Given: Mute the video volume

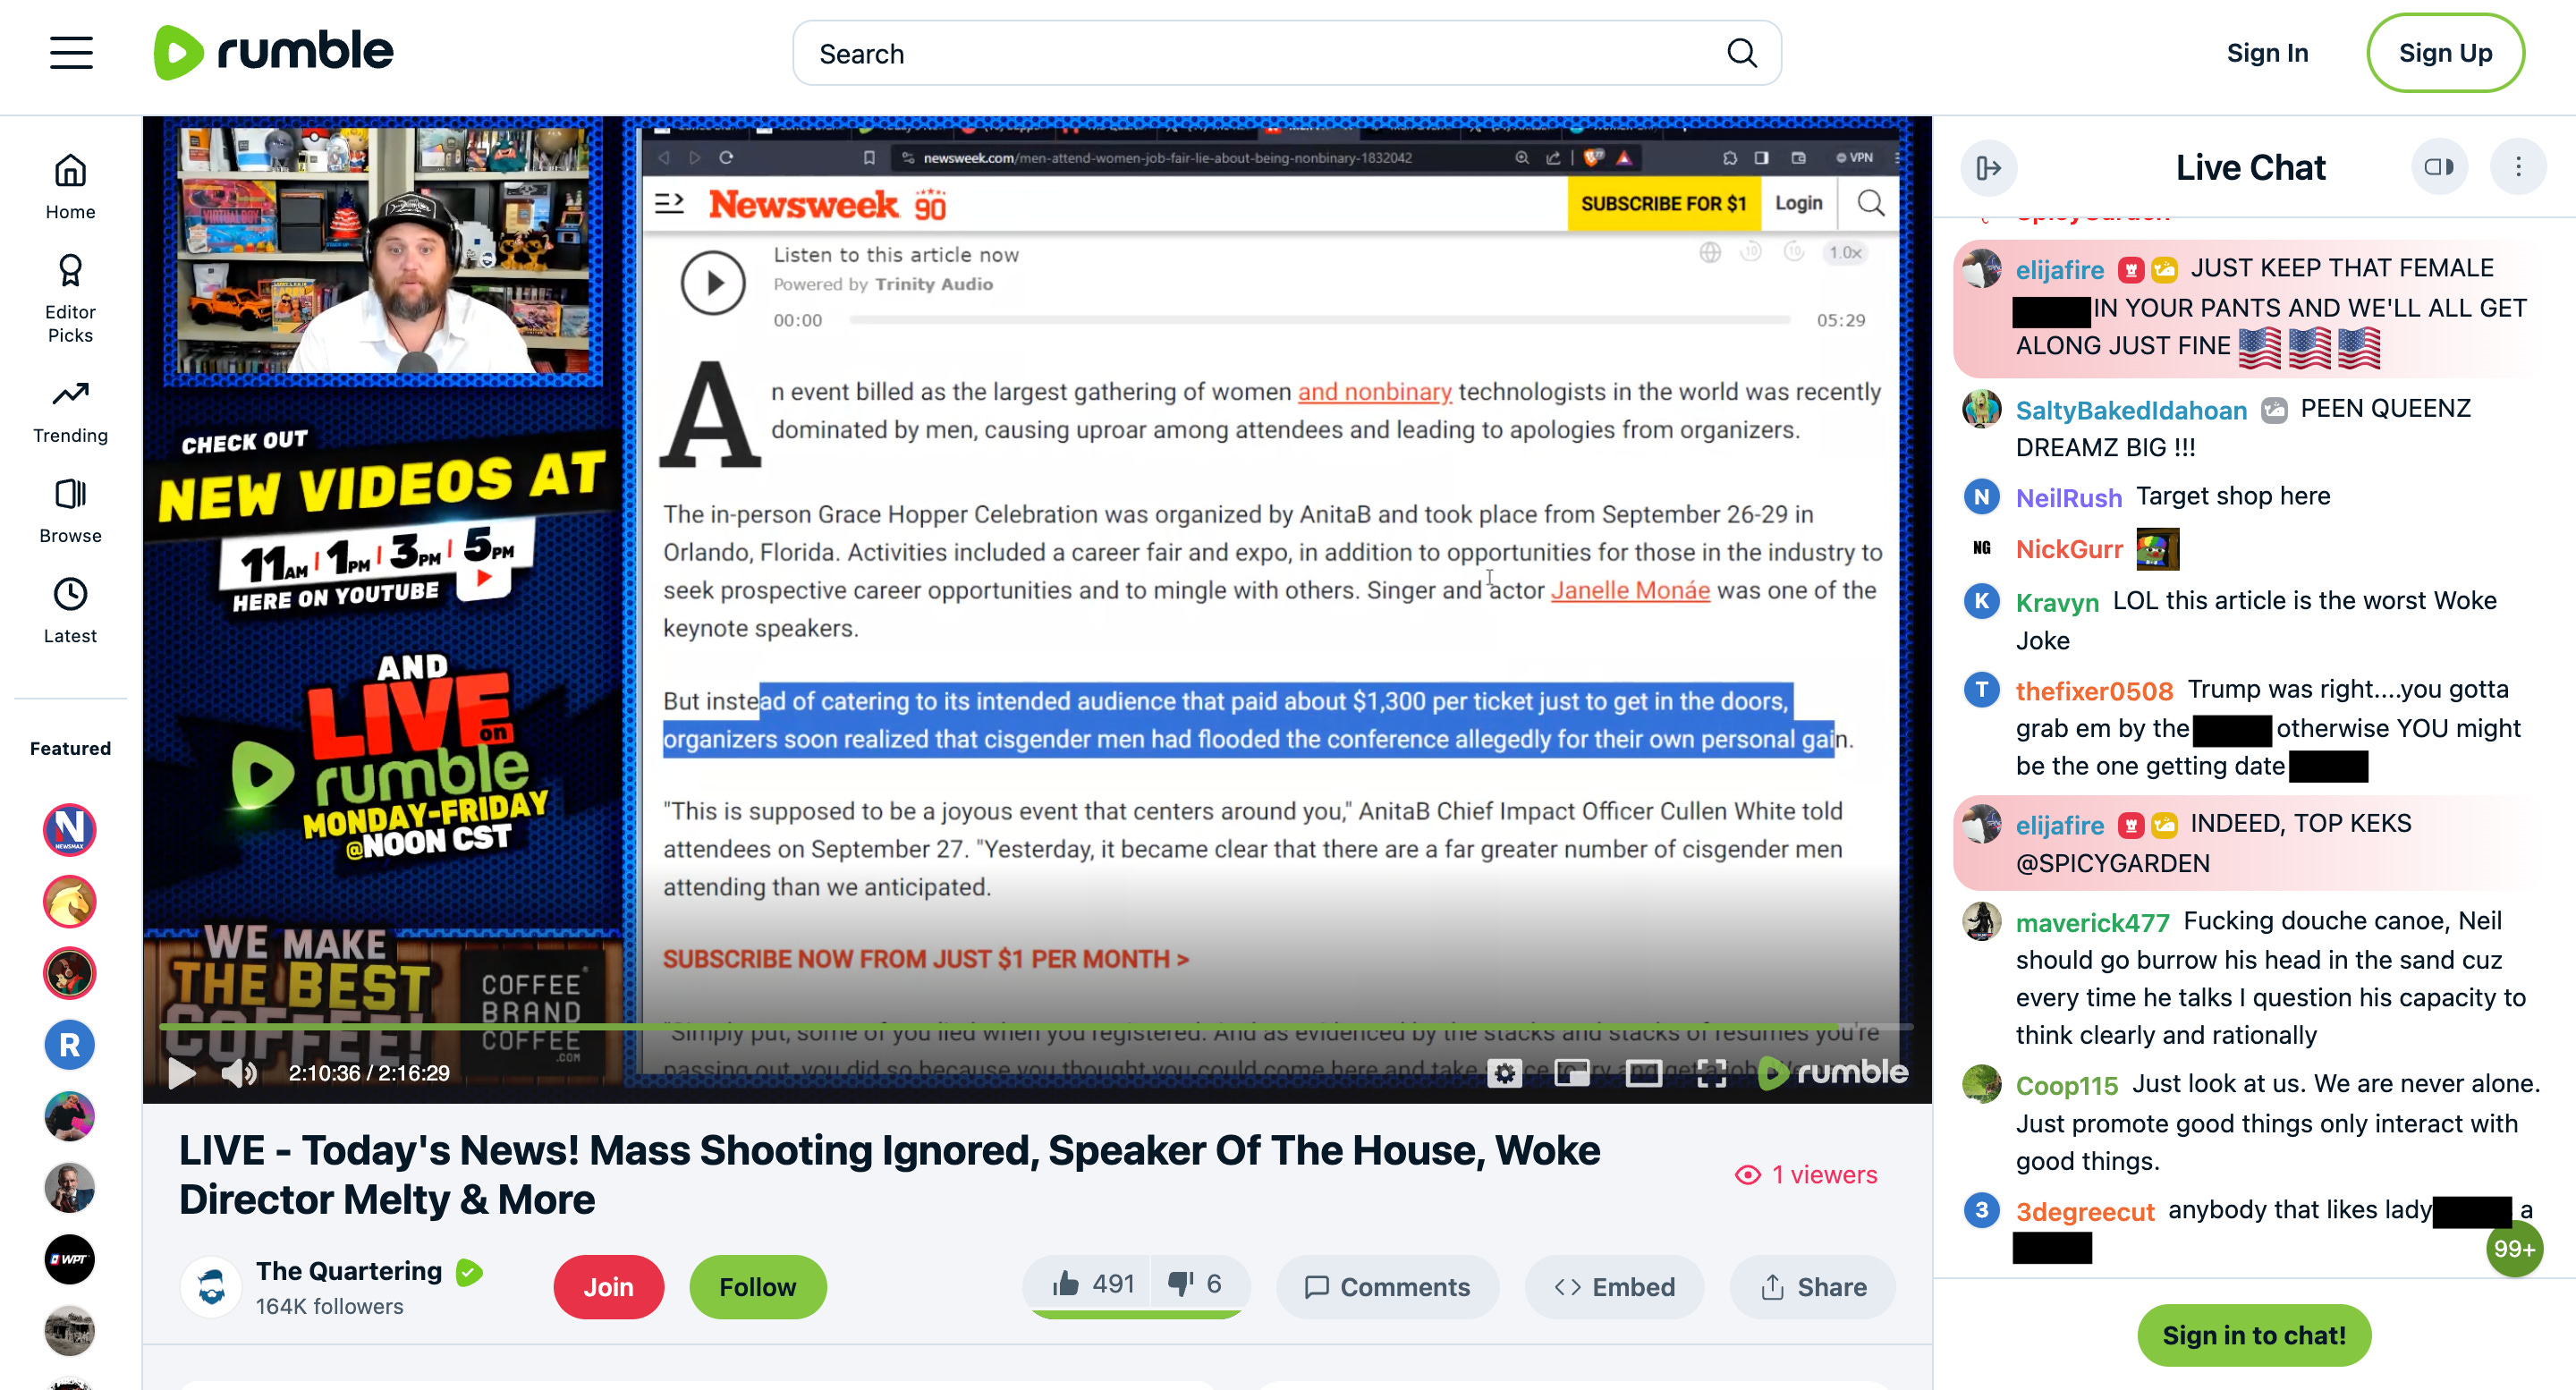Looking at the screenshot, I should [238, 1073].
